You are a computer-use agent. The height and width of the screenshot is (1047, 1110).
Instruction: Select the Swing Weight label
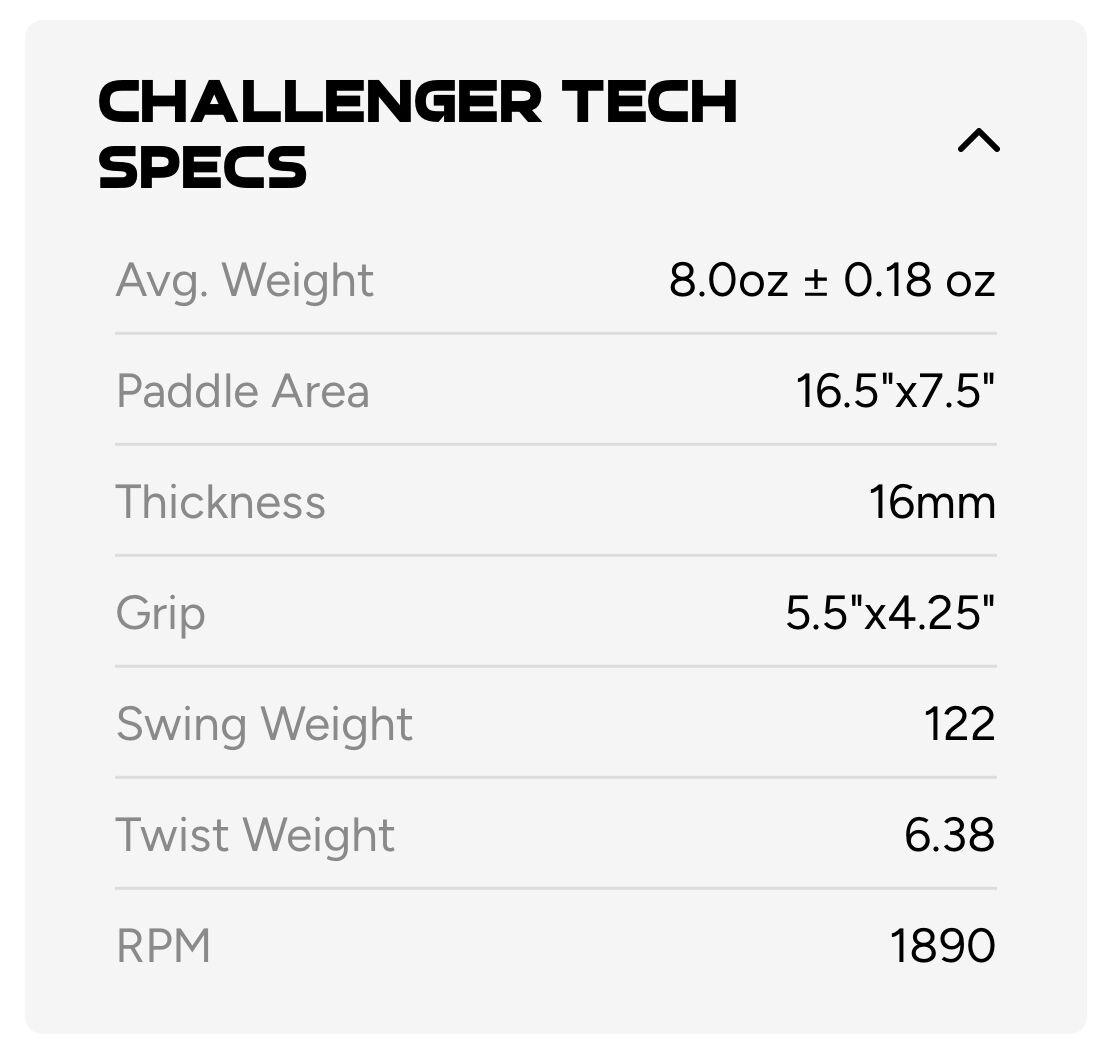point(264,725)
